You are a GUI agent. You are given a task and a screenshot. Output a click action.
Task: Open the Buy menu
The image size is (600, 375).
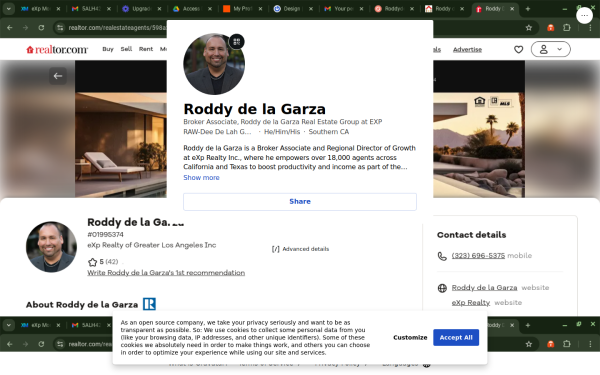pyautogui.click(x=108, y=49)
